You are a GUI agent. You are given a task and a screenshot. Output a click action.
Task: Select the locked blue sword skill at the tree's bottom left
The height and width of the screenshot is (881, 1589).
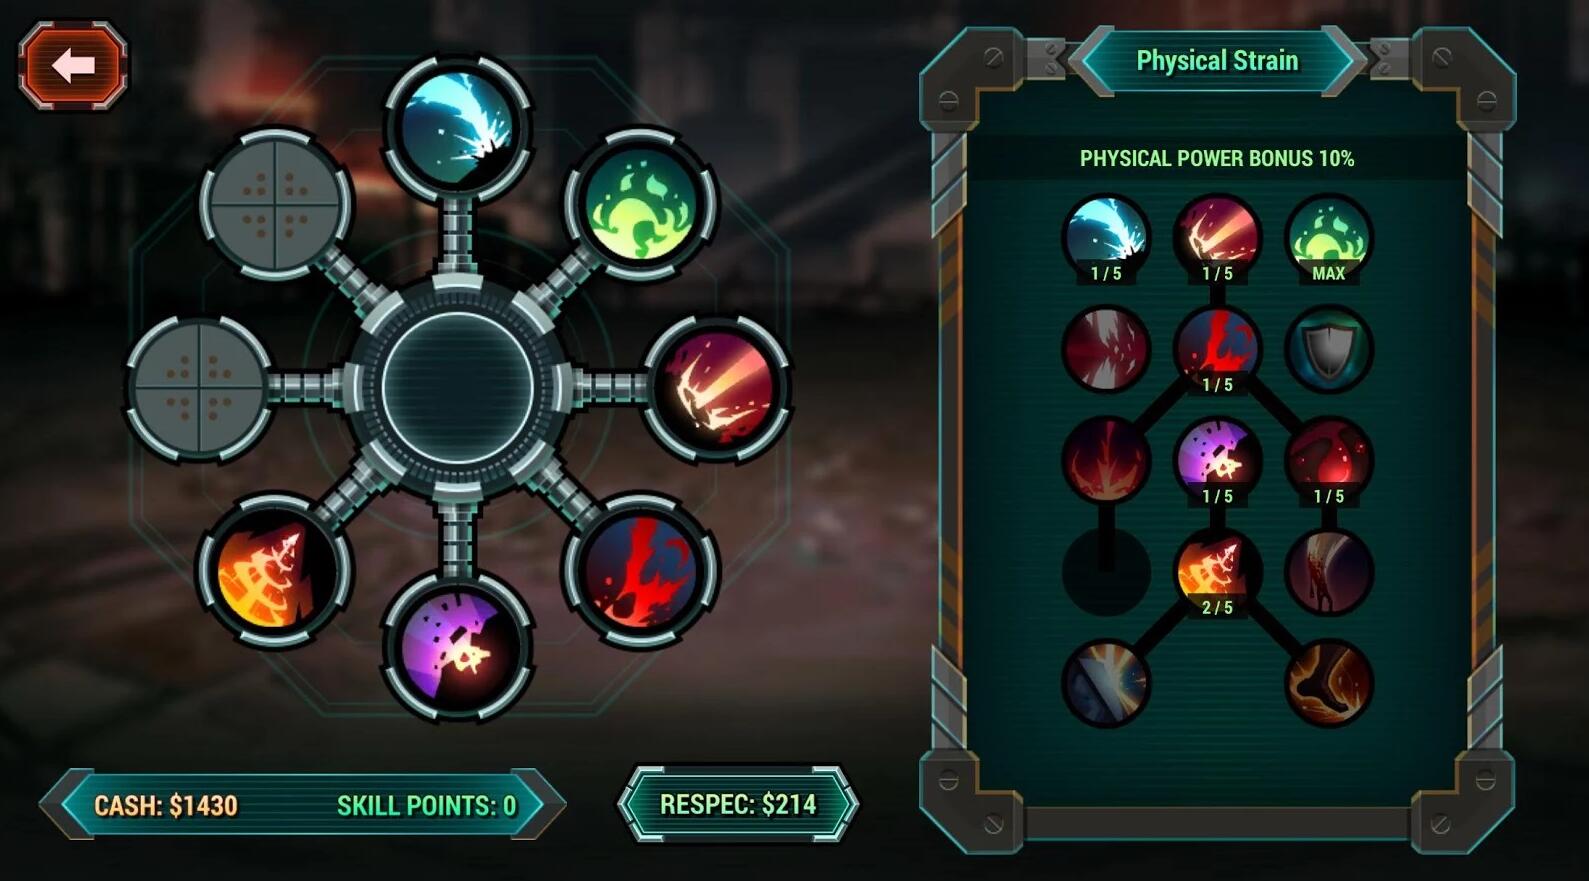tap(1106, 684)
